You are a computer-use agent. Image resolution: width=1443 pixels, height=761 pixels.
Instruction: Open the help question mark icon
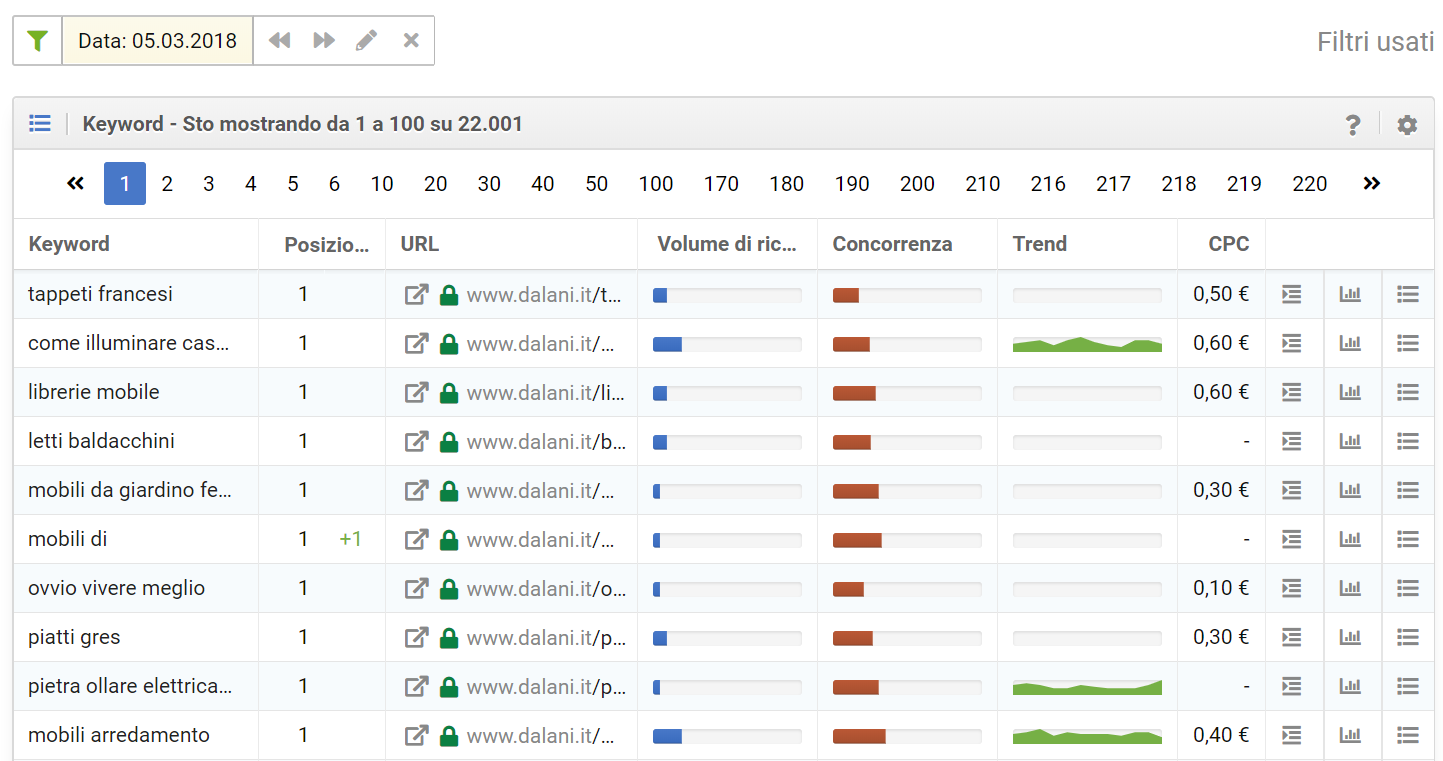pos(1353,125)
